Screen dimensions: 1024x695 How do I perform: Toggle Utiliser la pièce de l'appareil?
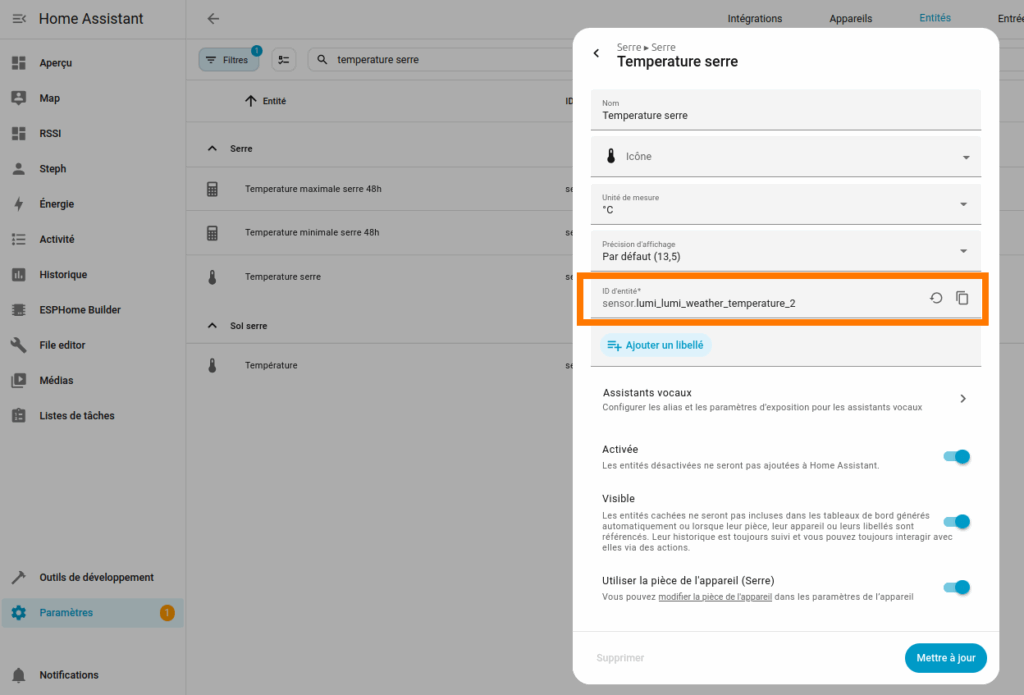[956, 587]
